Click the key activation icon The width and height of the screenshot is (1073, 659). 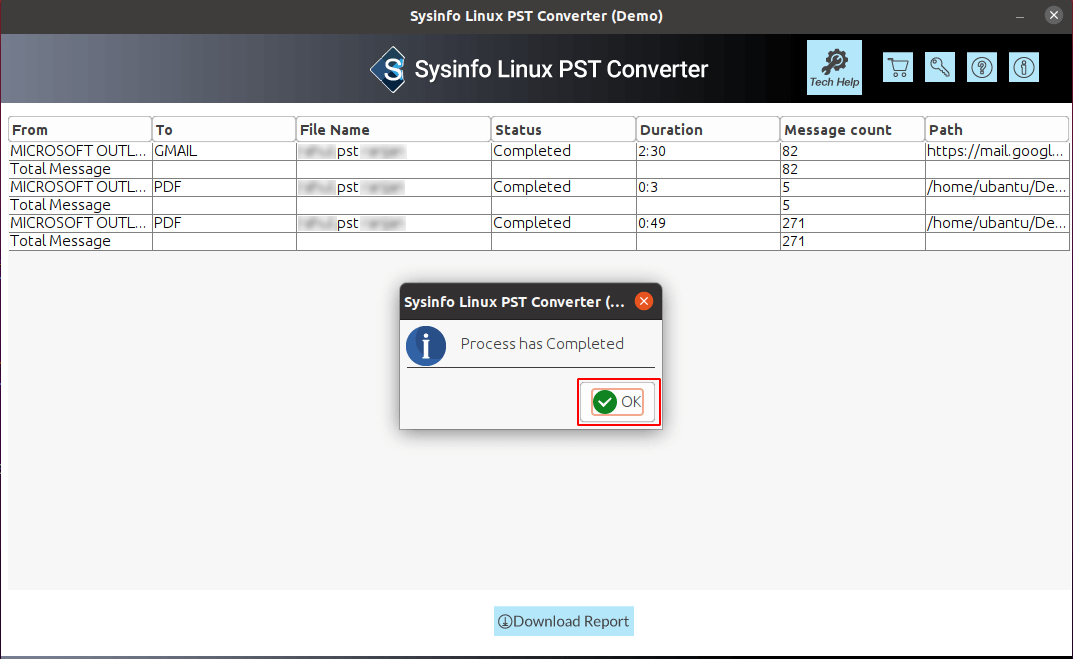click(x=940, y=67)
